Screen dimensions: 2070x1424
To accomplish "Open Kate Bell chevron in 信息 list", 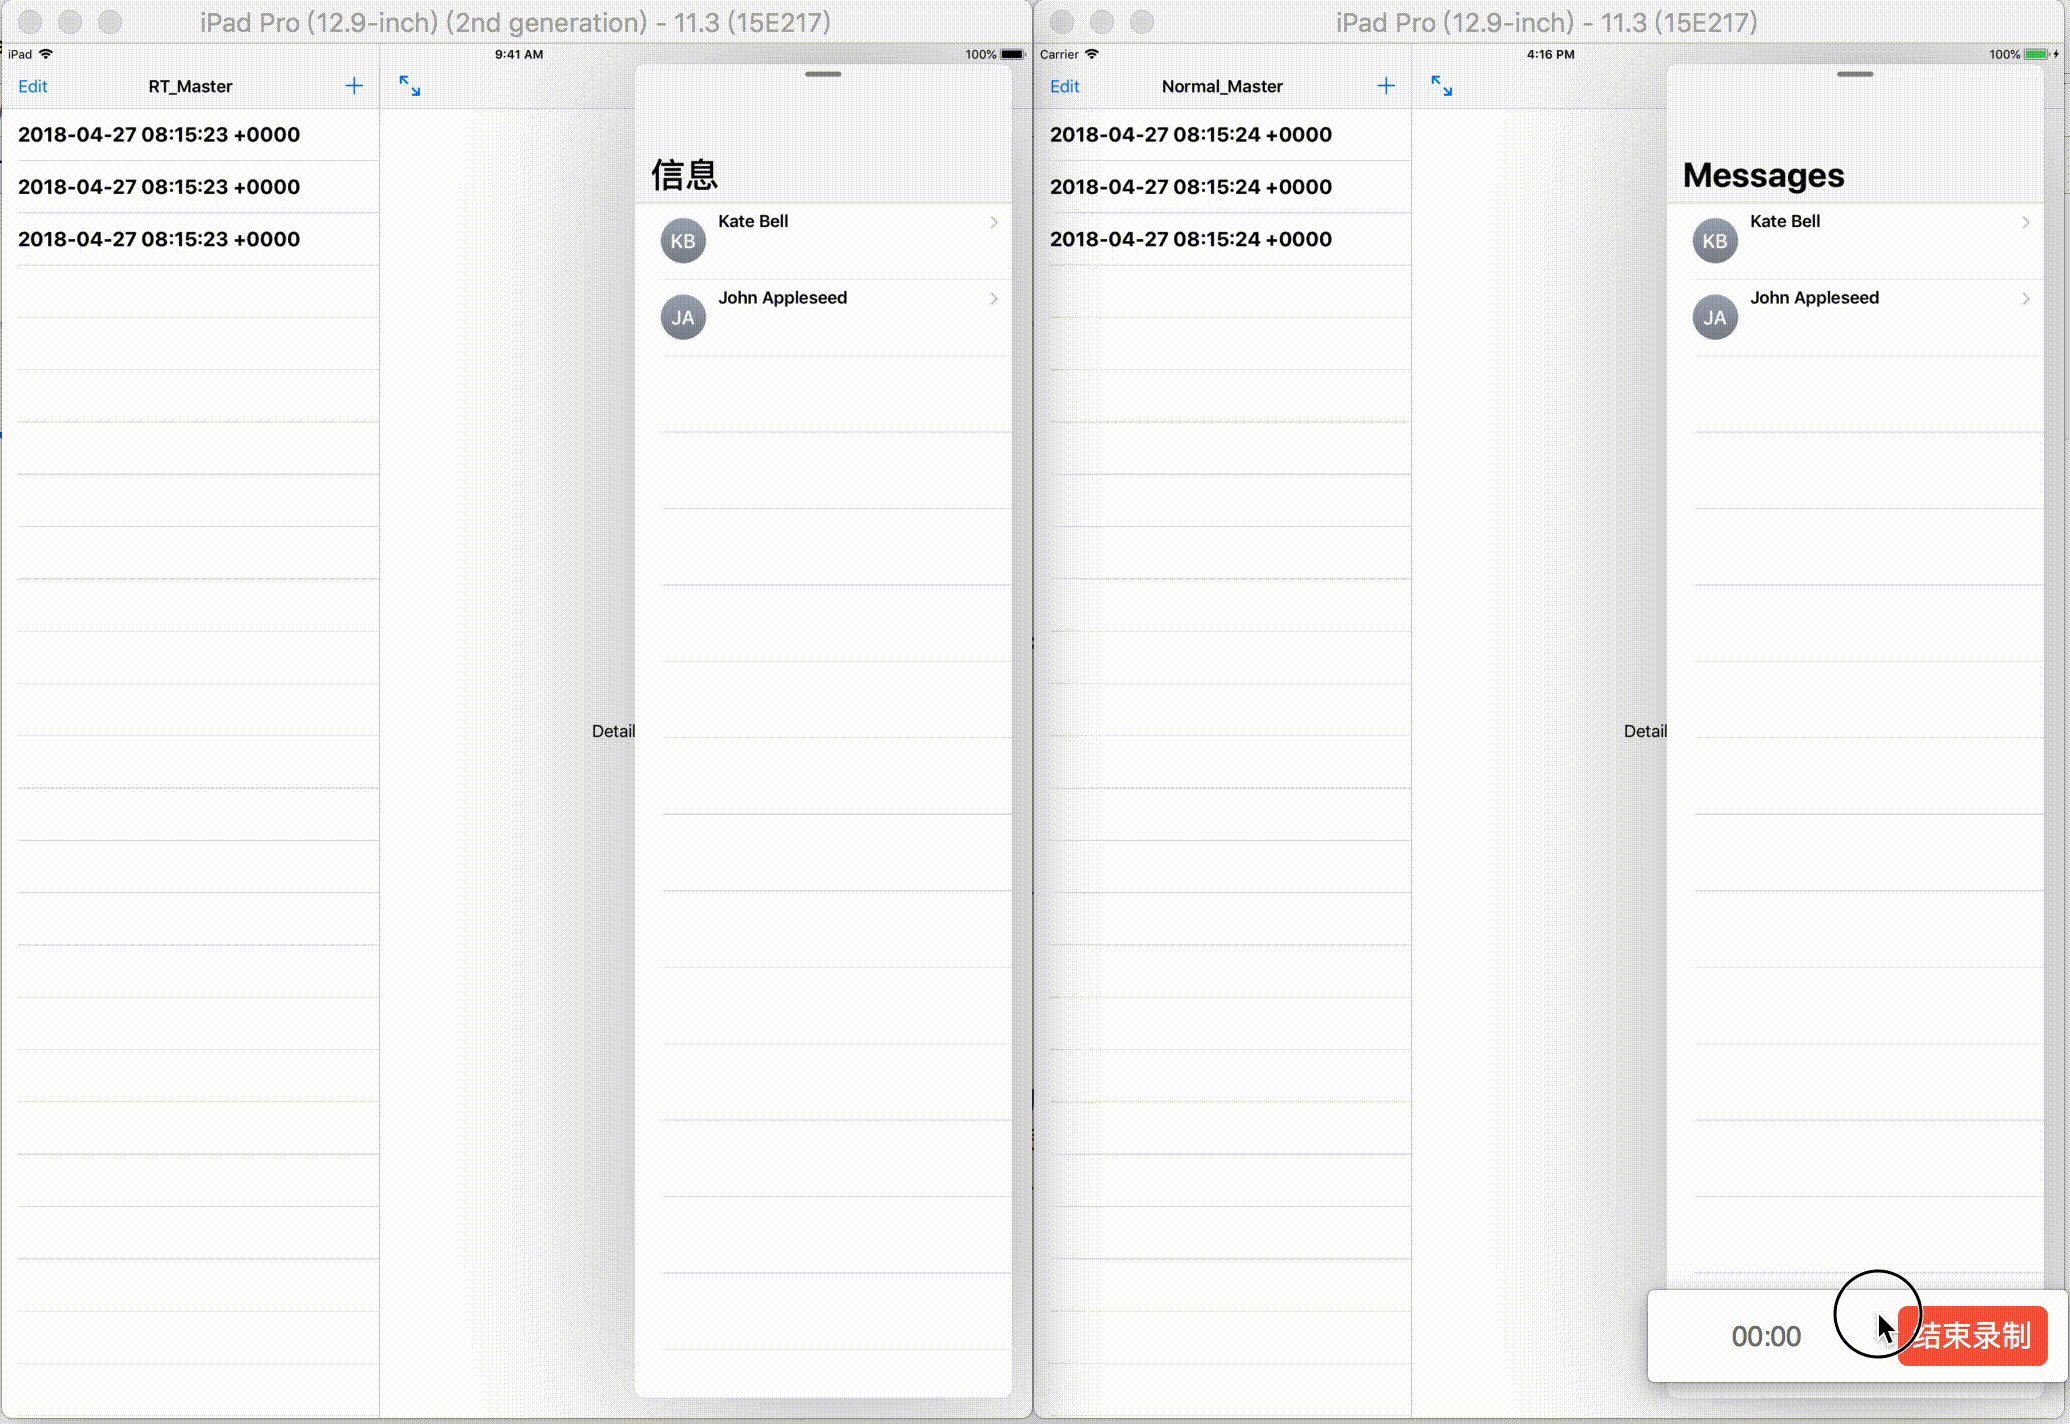I will (x=994, y=222).
